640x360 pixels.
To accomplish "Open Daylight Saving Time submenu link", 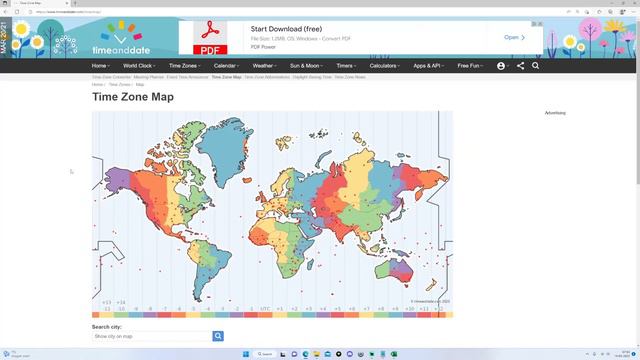I will [x=312, y=77].
